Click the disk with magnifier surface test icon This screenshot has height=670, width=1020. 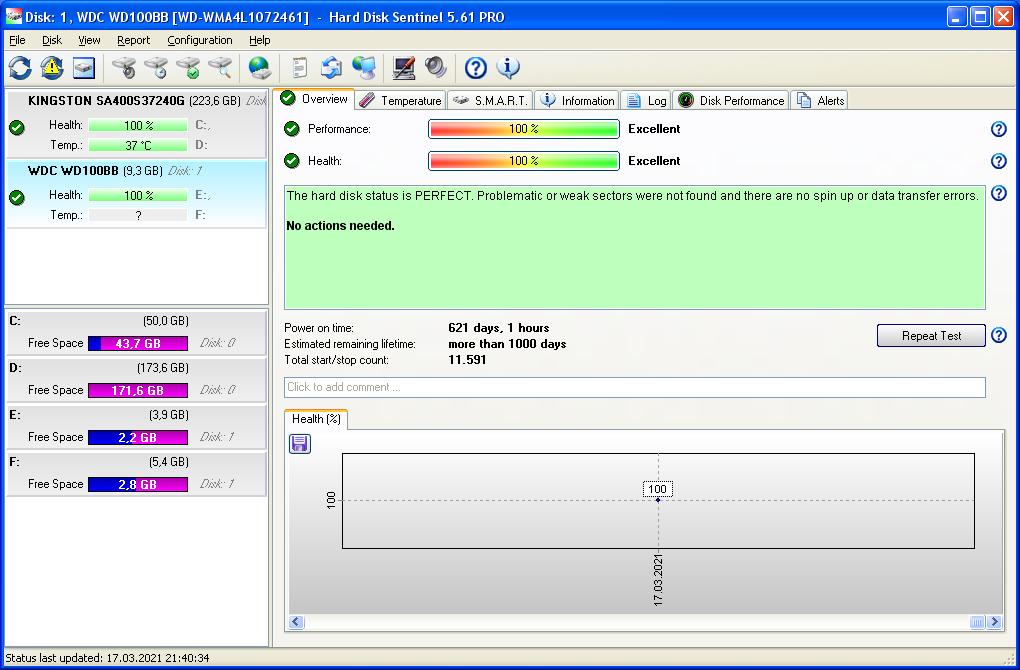(221, 68)
